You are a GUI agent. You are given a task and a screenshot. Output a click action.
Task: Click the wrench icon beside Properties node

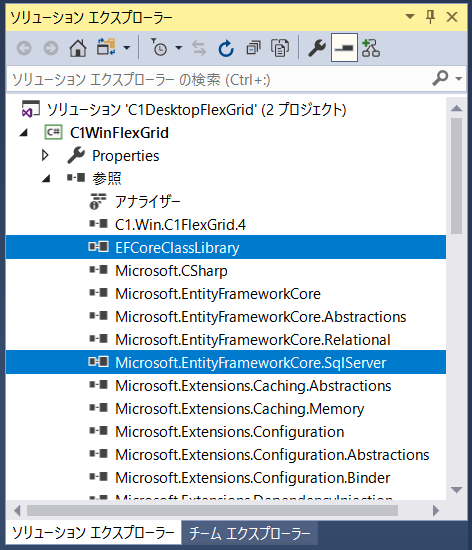click(76, 155)
